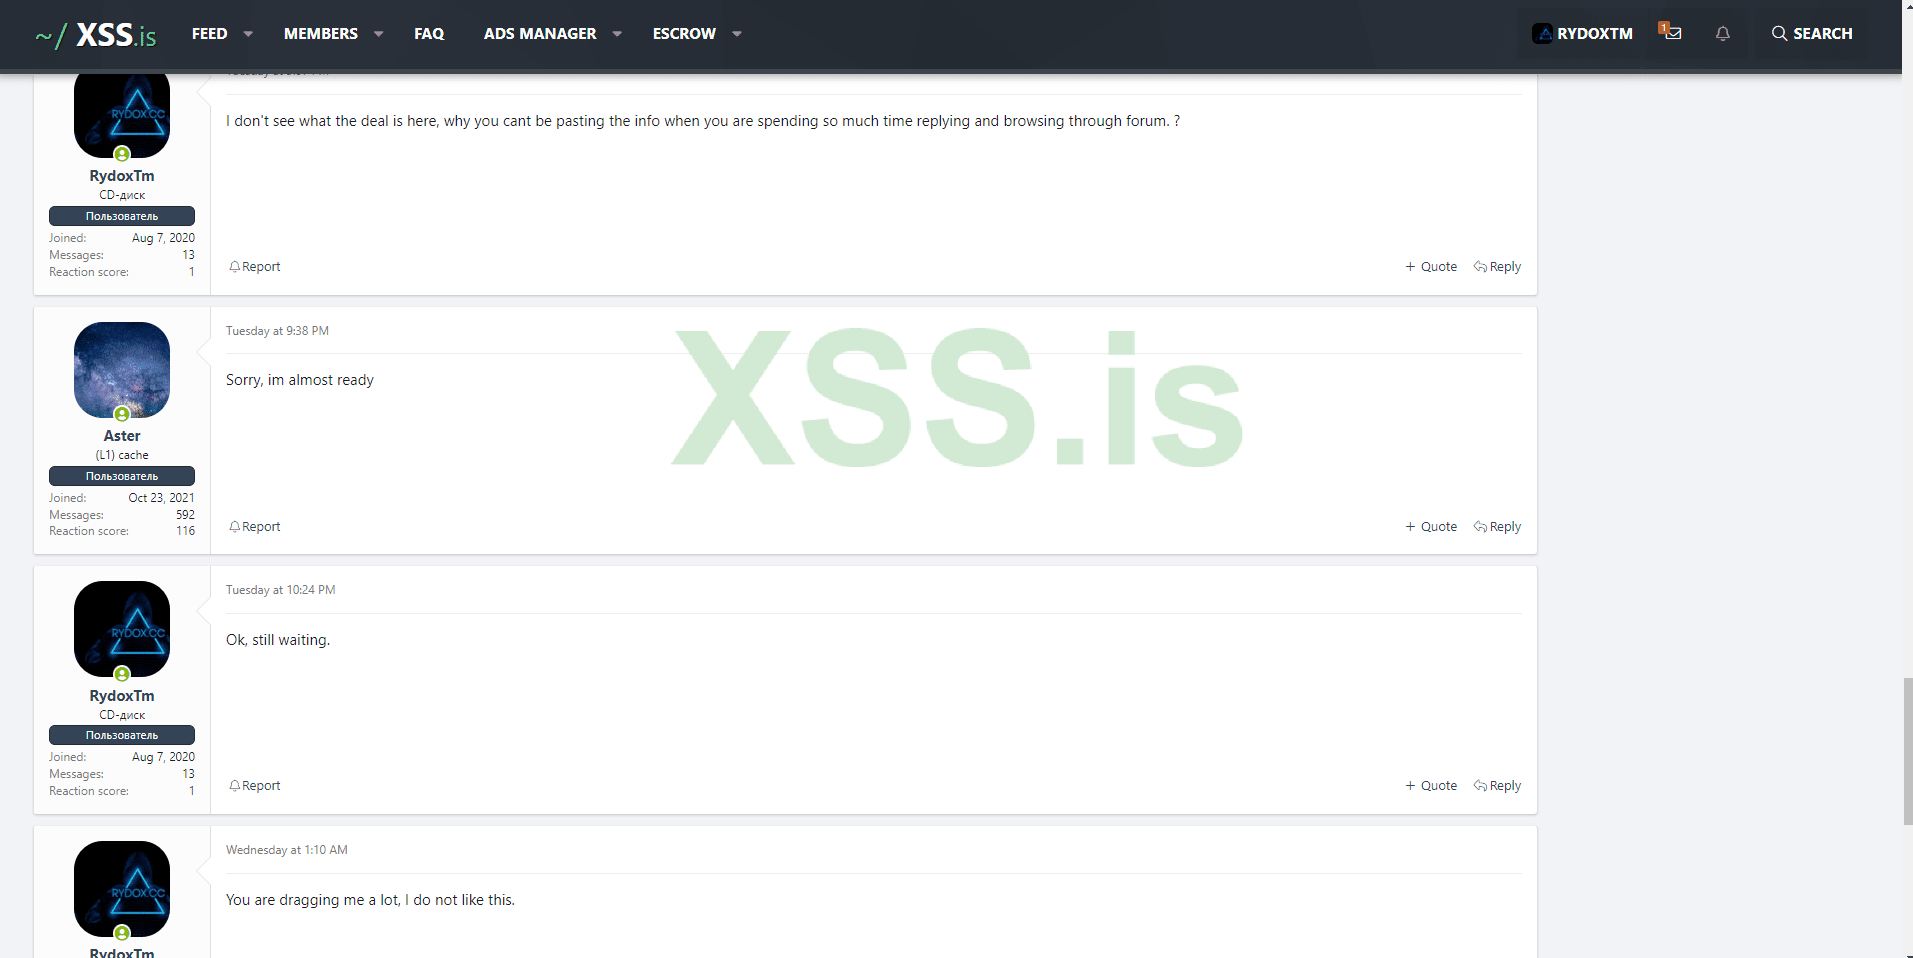Expand the Members dropdown arrow

[x=379, y=34]
